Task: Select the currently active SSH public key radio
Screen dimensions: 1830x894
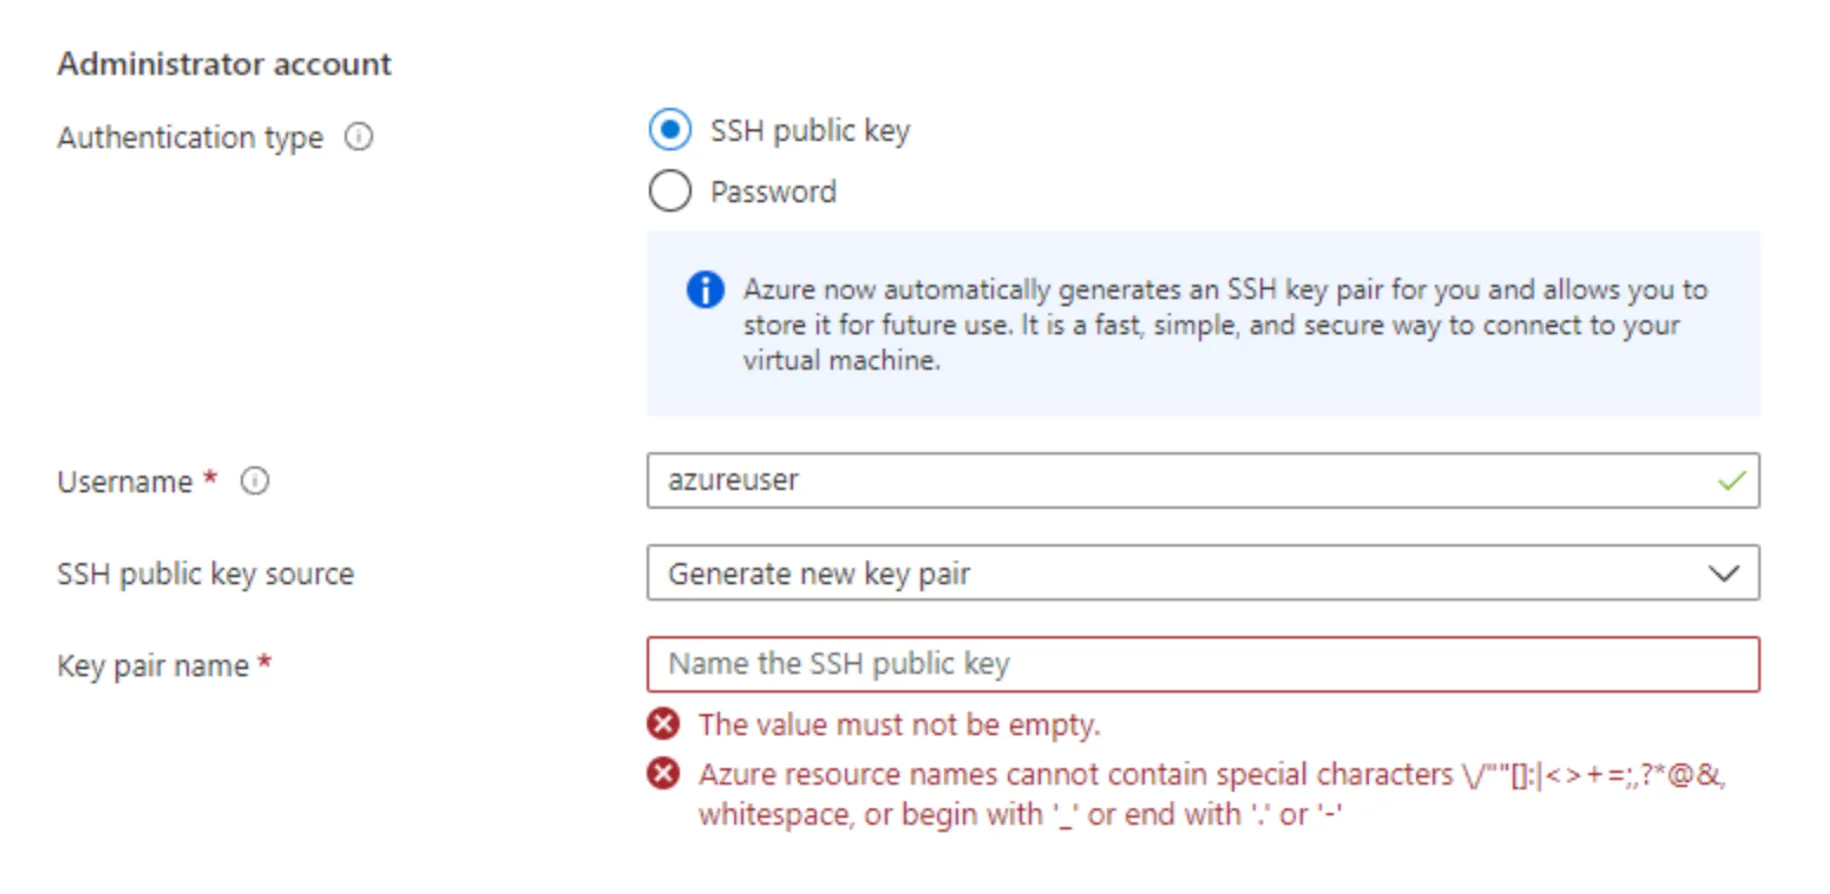Action: (x=670, y=129)
